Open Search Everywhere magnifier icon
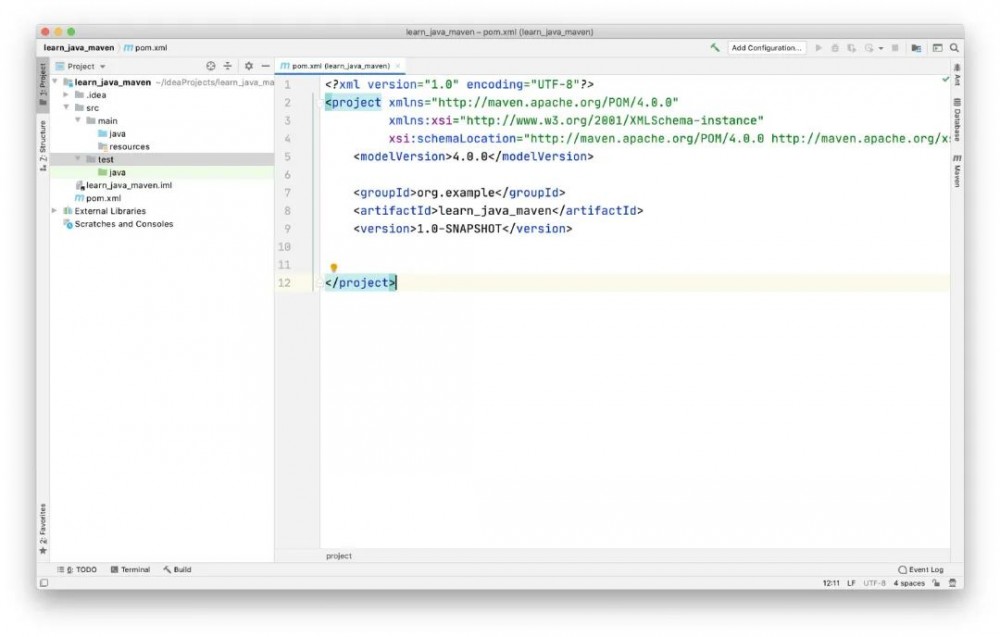This screenshot has height=637, width=1000. click(955, 48)
